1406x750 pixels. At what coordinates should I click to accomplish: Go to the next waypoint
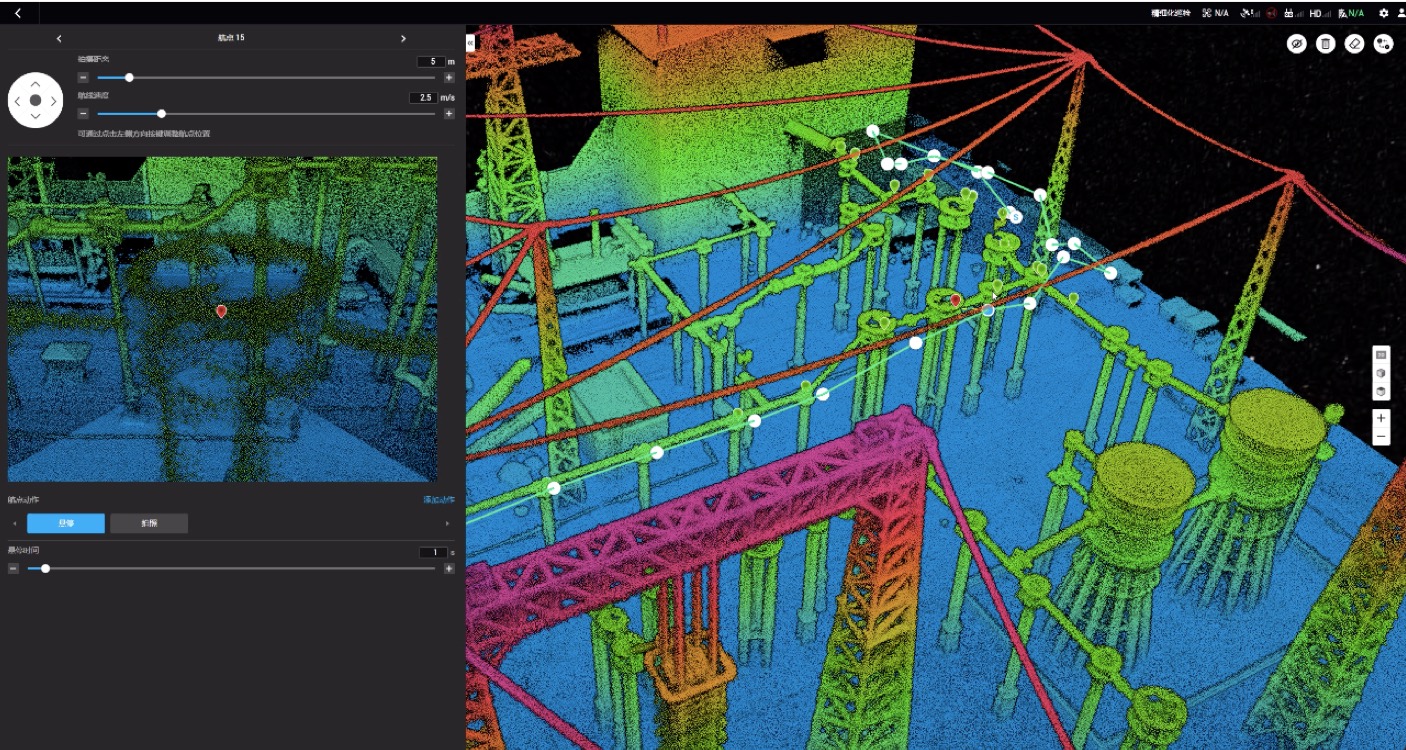403,38
